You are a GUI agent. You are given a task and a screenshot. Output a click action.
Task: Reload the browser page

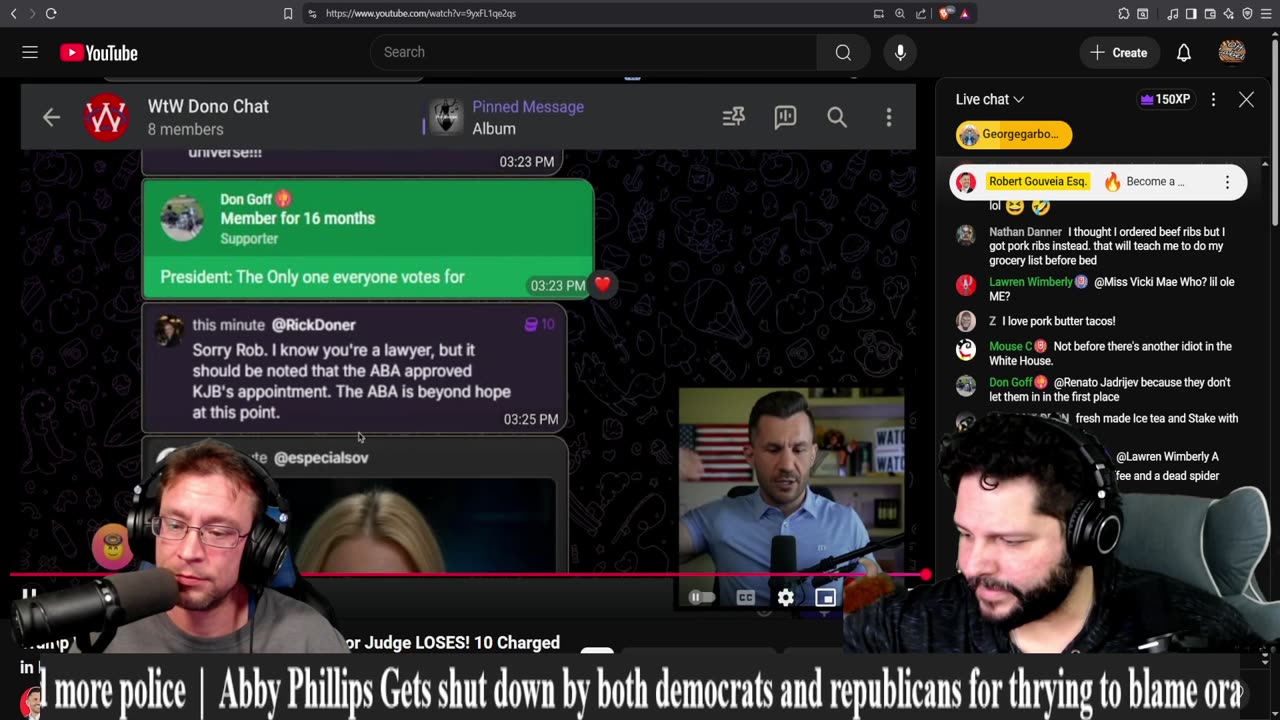pyautogui.click(x=51, y=13)
